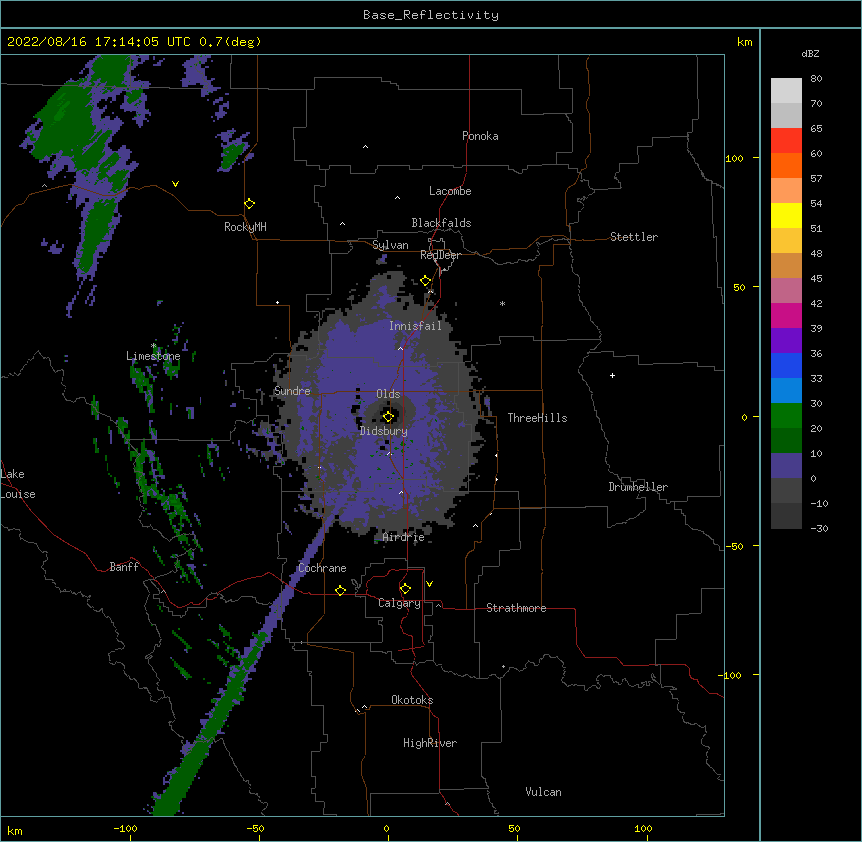The image size is (862, 842).
Task: Click the 65 dBZ red legend swatch
Action: click(786, 140)
